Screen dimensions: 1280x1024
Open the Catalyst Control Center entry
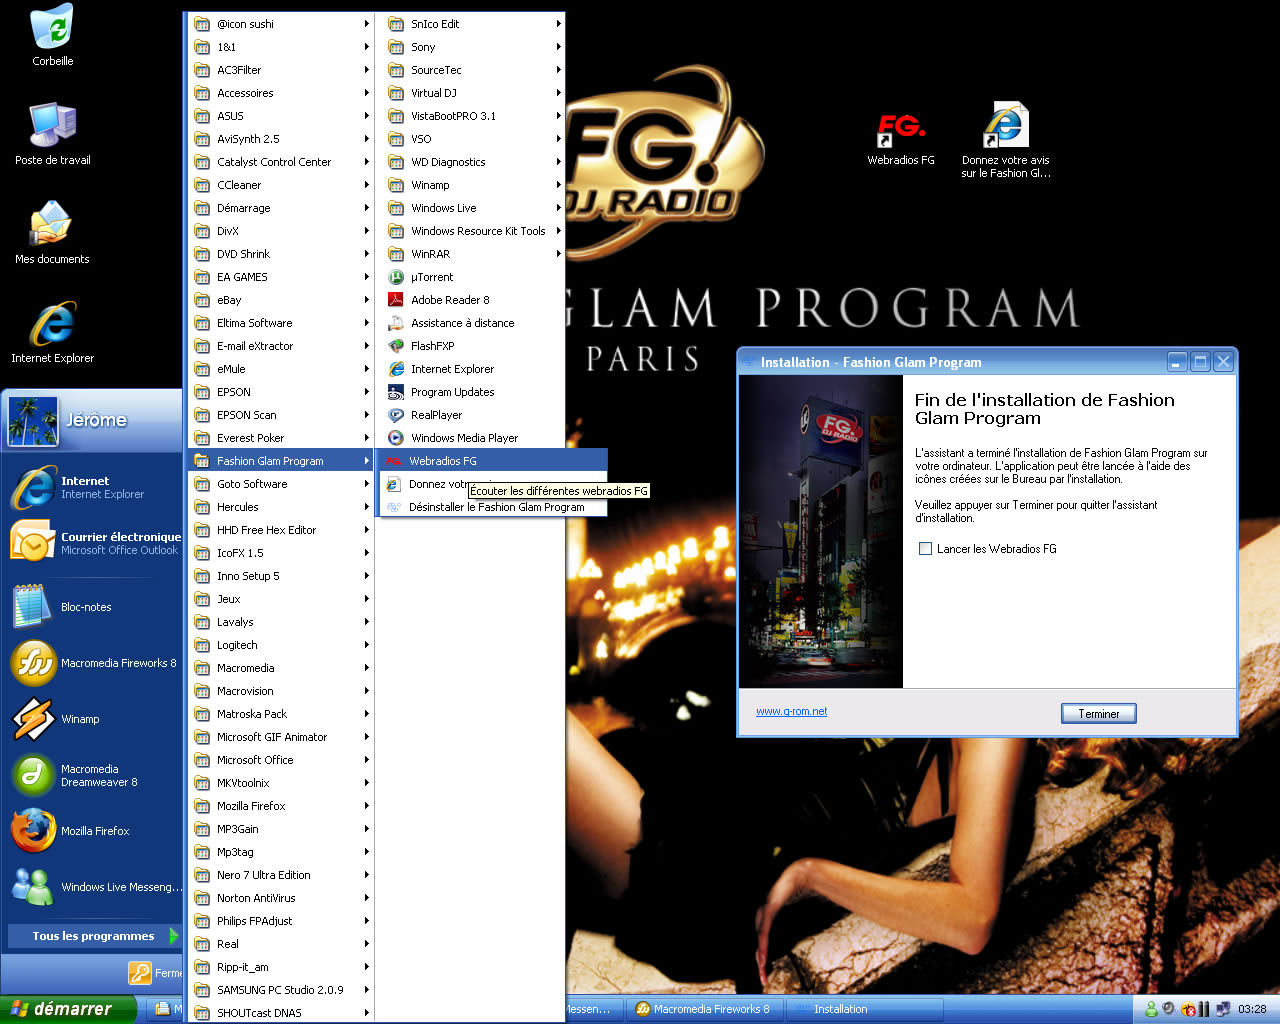281,162
